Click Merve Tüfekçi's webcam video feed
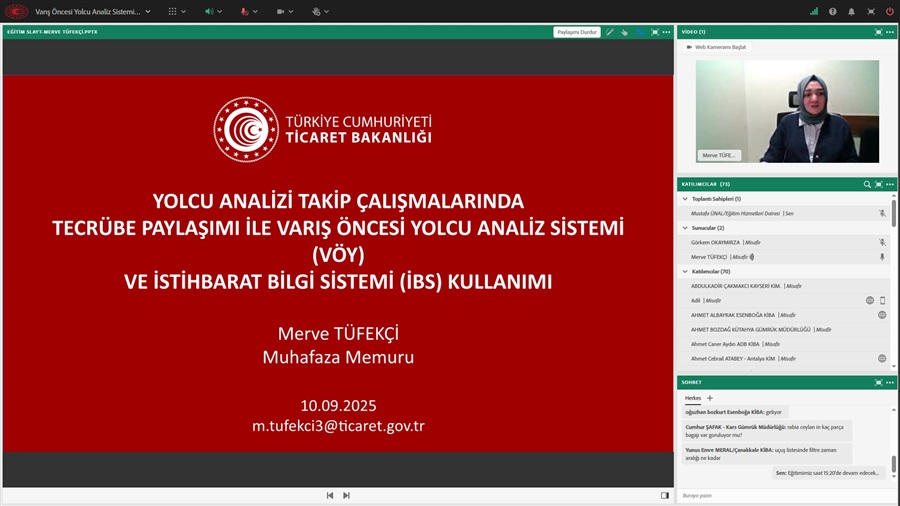900x506 pixels. point(787,111)
